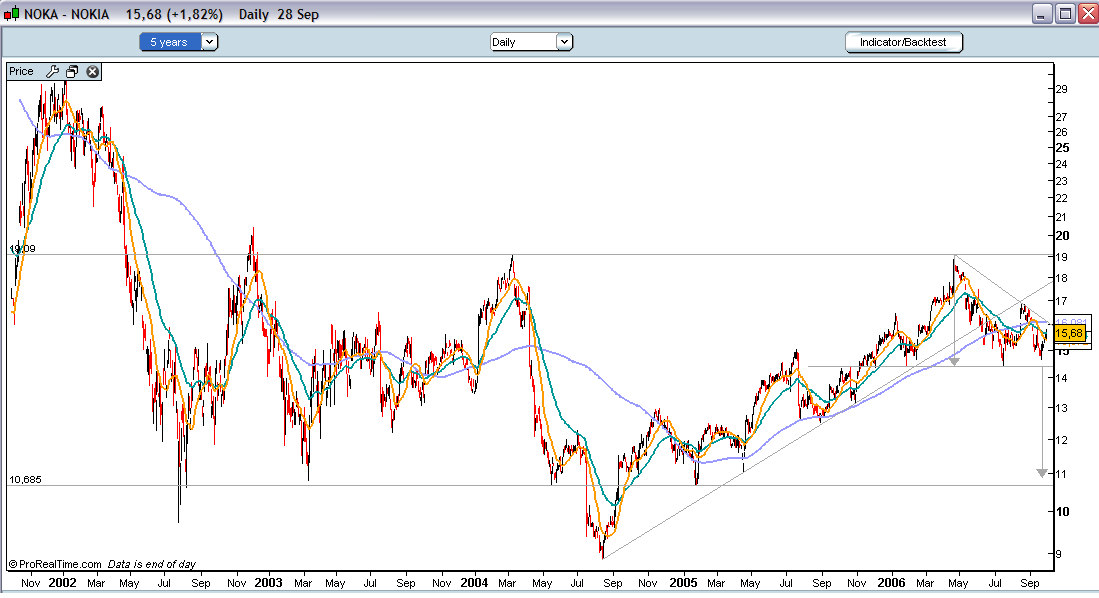The width and height of the screenshot is (1099, 598).
Task: Click the 2005 year label on the time axis
Action: click(683, 583)
